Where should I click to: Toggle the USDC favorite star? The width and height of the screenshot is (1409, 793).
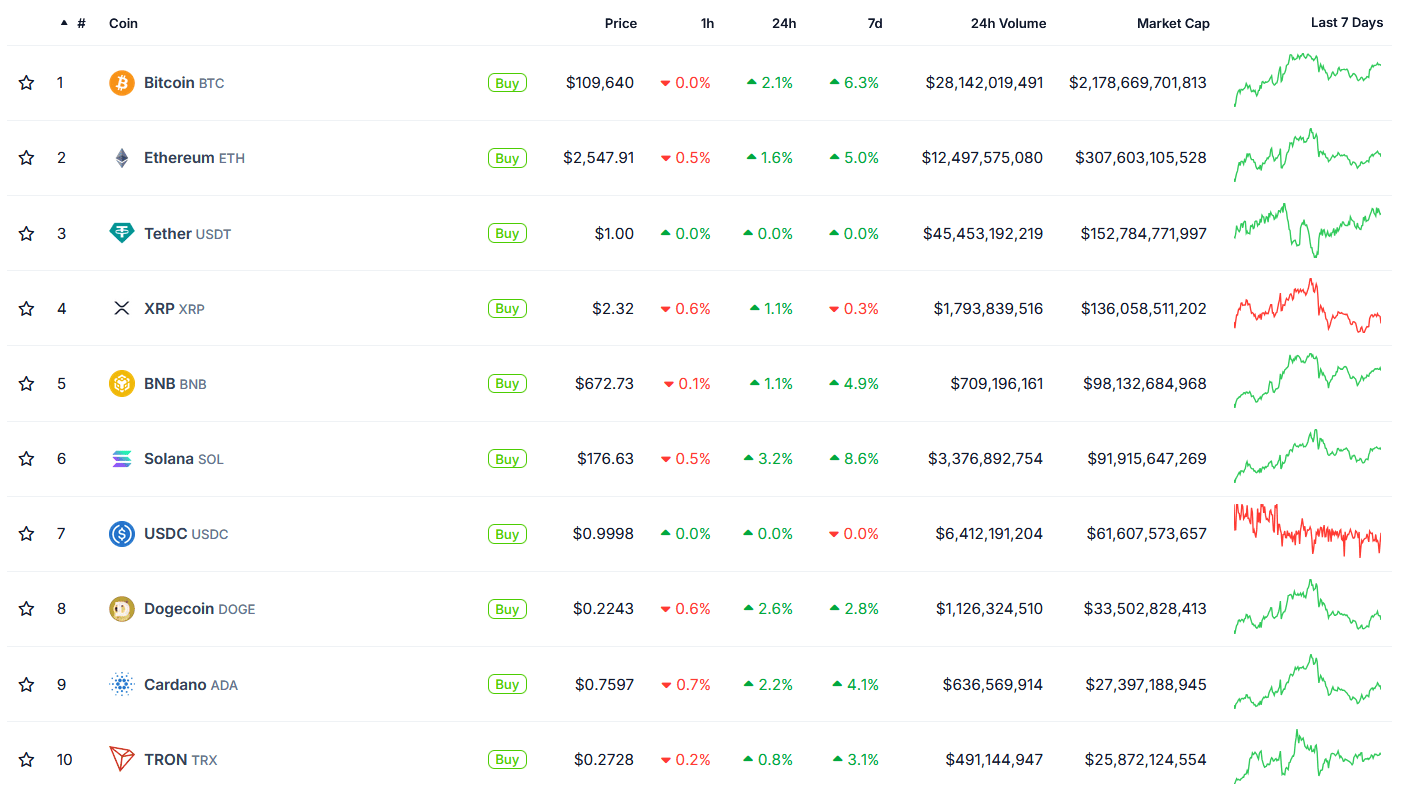(x=27, y=534)
